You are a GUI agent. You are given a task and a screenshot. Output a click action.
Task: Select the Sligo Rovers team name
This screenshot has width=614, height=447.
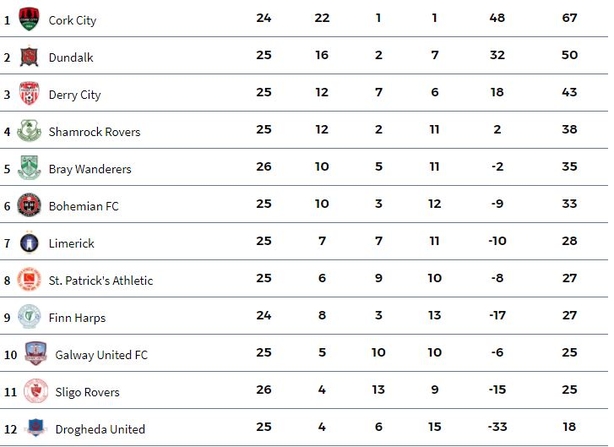87,392
